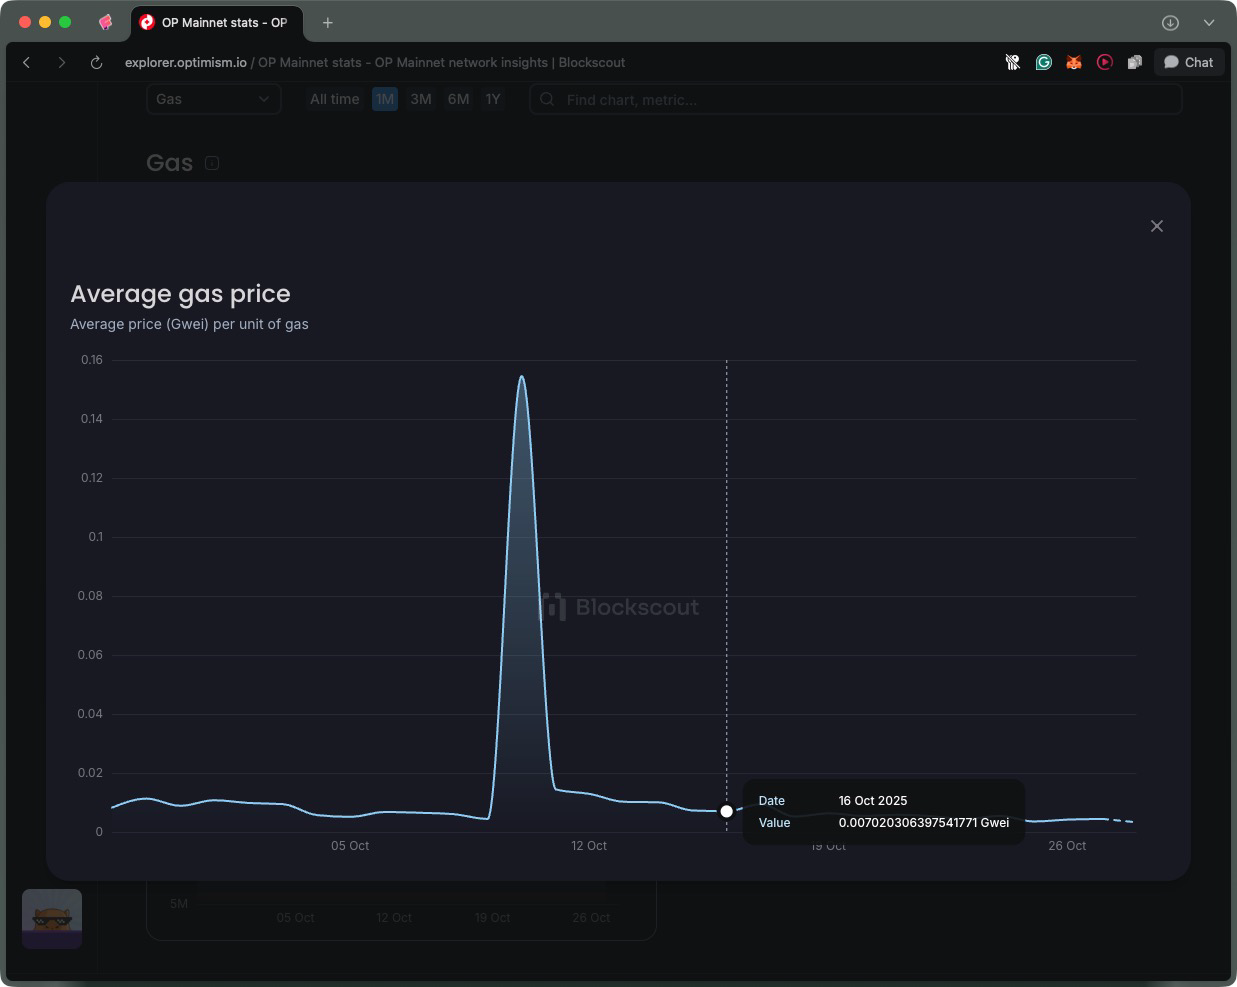Close the Average gas price chart modal

[x=1156, y=226]
